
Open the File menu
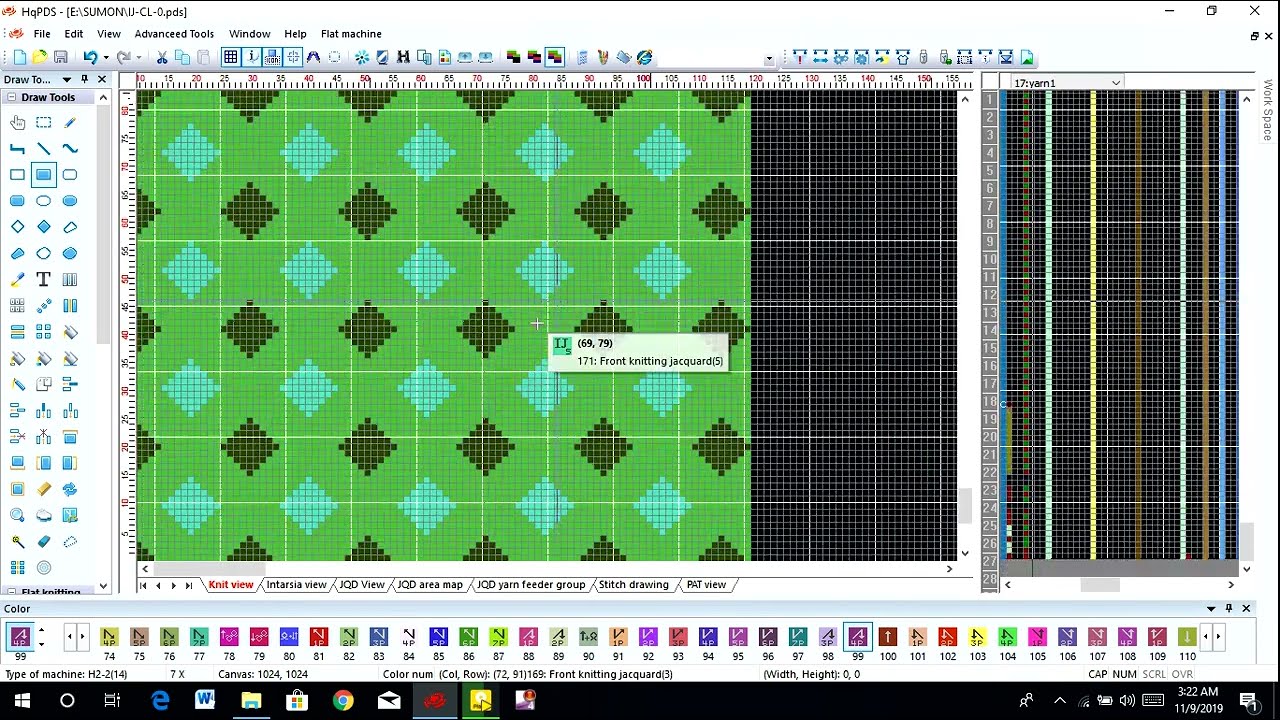42,34
